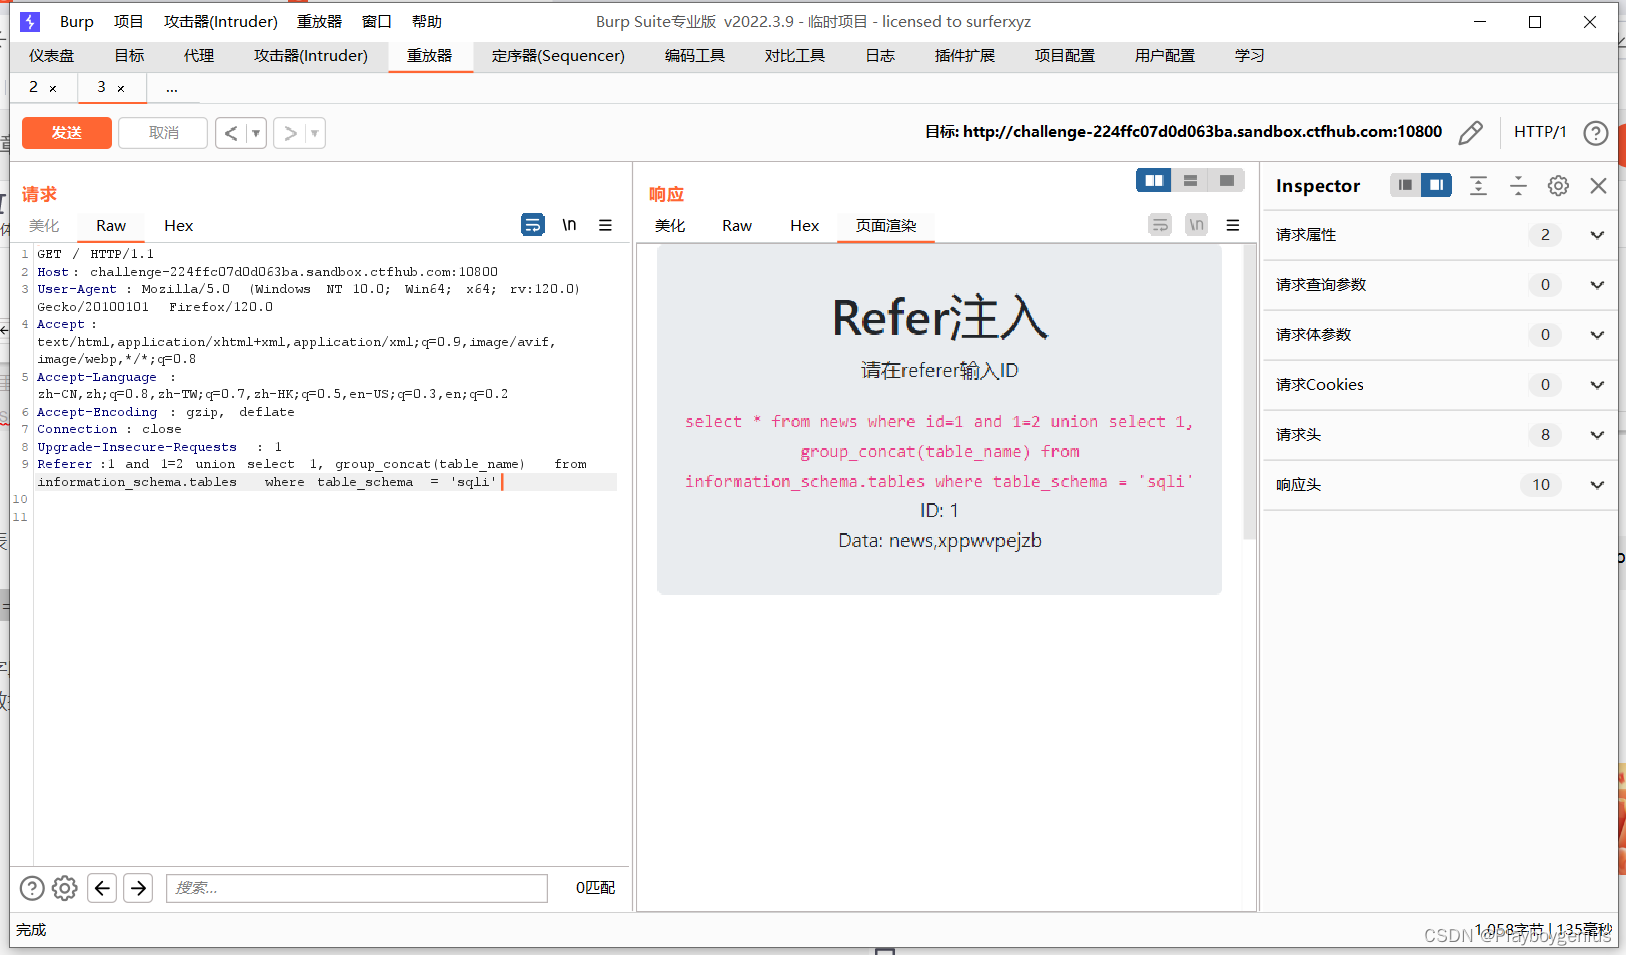Select response Raw view
This screenshot has width=1626, height=955.
[737, 226]
